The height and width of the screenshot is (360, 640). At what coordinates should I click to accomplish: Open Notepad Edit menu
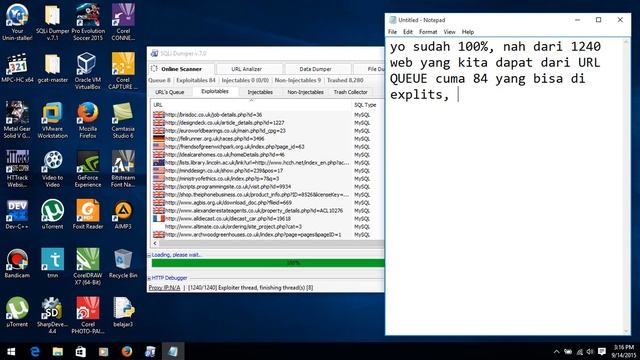(x=408, y=32)
